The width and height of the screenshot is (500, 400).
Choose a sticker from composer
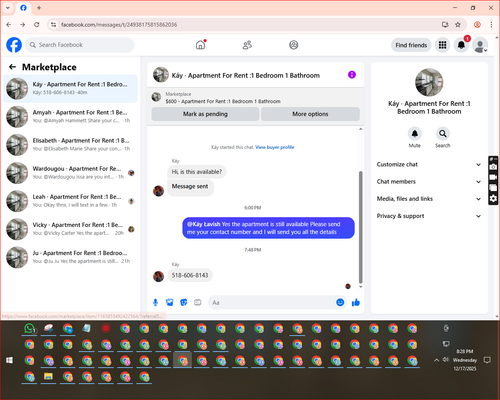point(184,302)
